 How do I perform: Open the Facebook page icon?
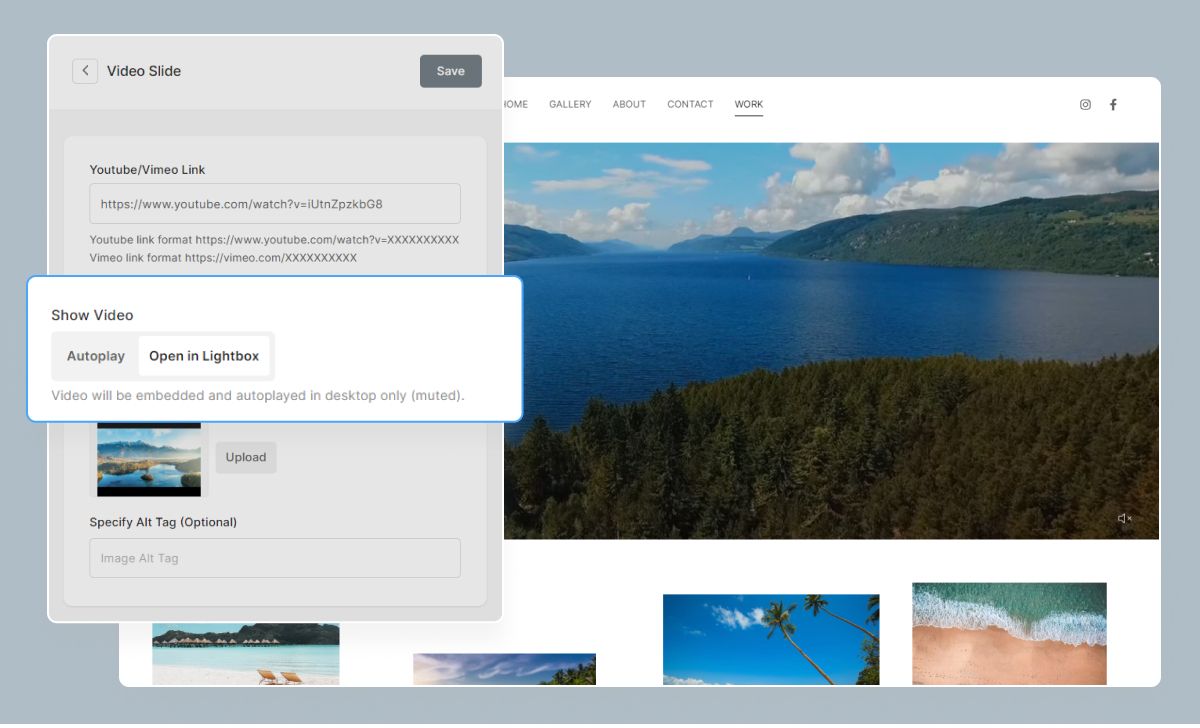tap(1113, 105)
